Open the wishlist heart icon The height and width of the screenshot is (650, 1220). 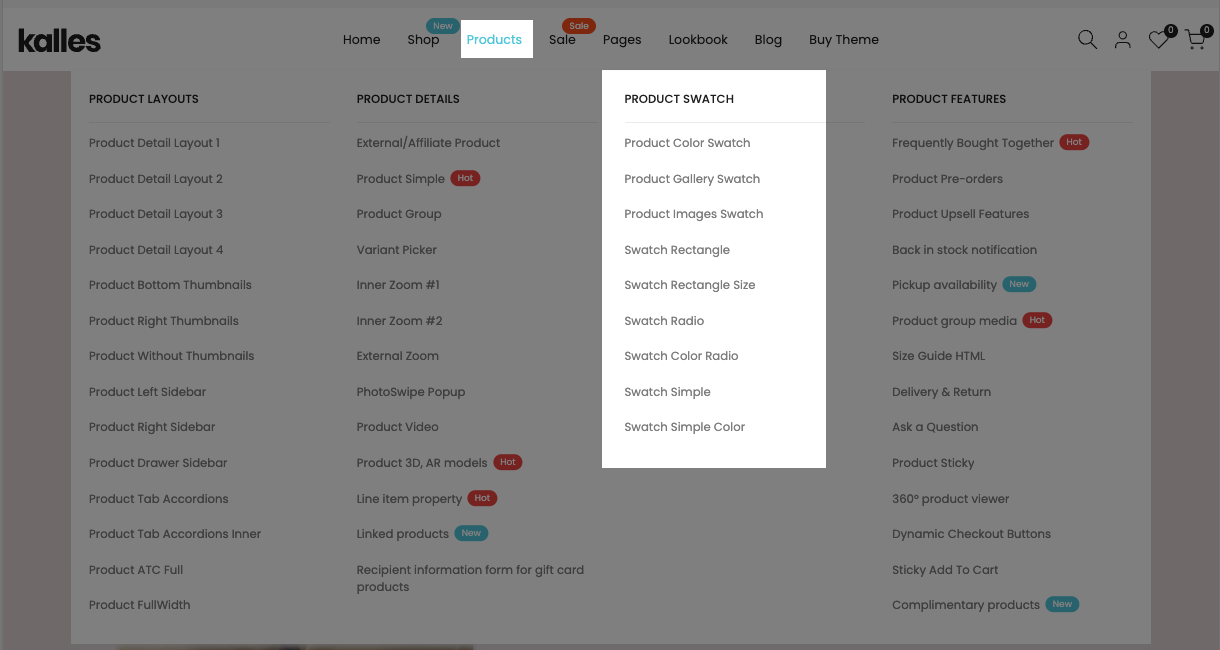(x=1158, y=40)
